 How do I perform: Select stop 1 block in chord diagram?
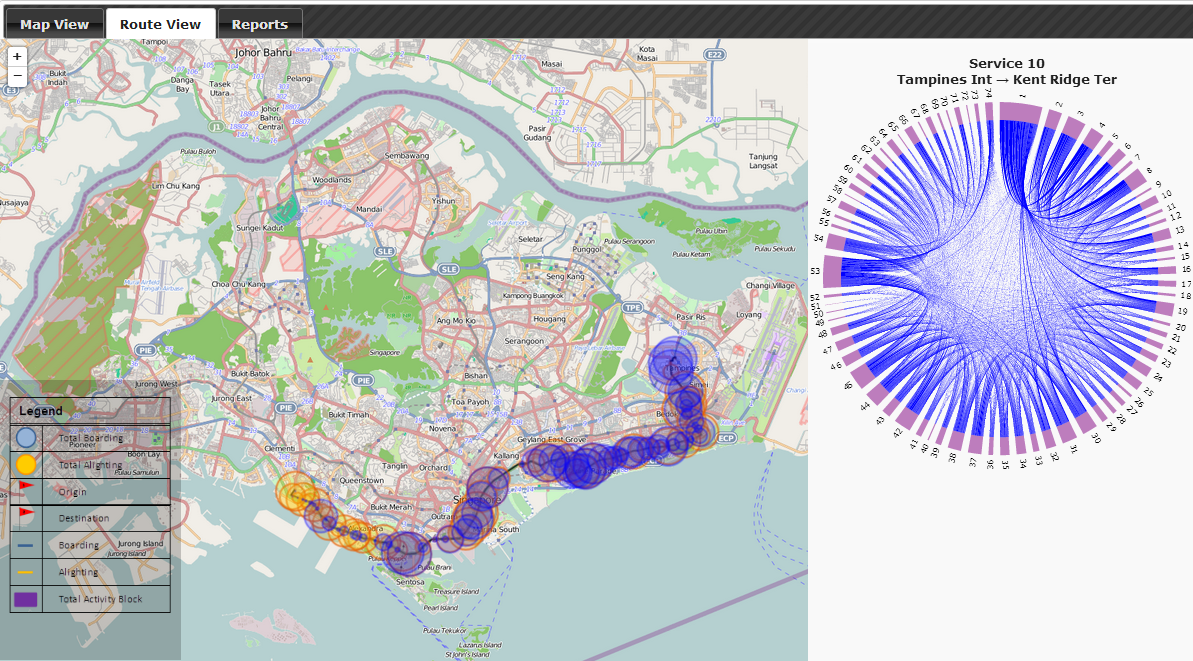(1020, 112)
